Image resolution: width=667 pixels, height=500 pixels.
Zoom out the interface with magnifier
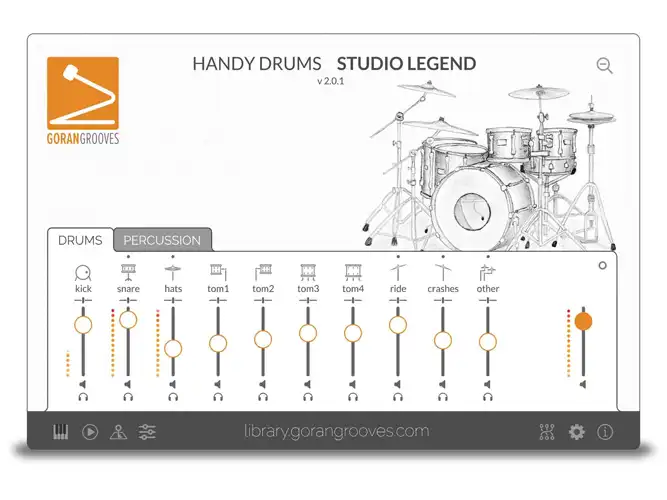point(604,66)
